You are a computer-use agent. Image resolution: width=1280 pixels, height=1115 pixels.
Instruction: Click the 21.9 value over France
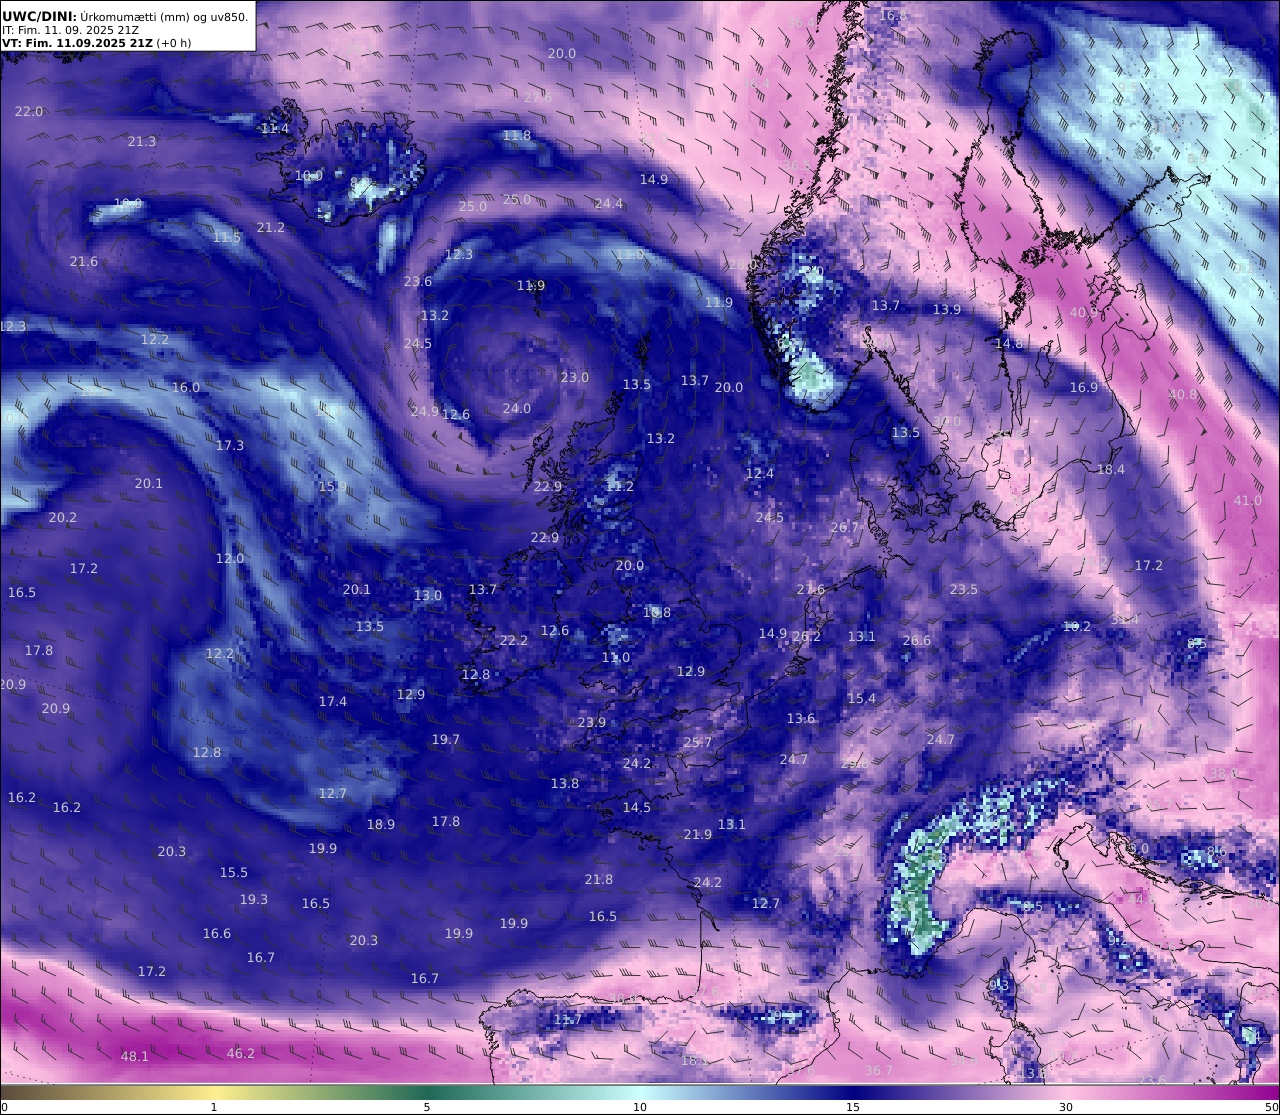tap(698, 834)
